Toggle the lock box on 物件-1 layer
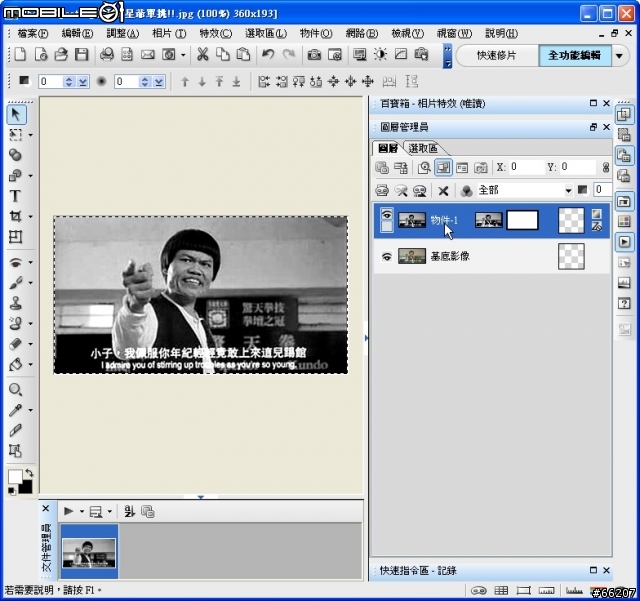The height and width of the screenshot is (601, 640). click(387, 226)
